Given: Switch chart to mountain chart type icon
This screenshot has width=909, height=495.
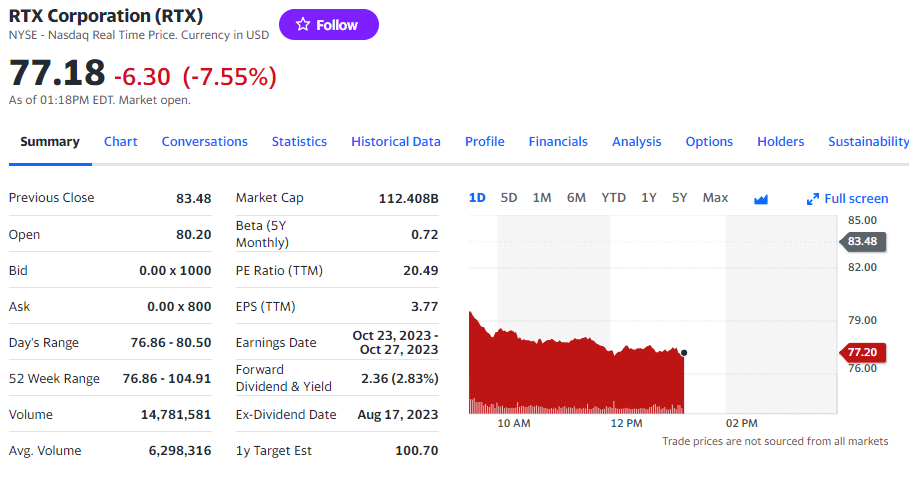Looking at the screenshot, I should click(760, 198).
